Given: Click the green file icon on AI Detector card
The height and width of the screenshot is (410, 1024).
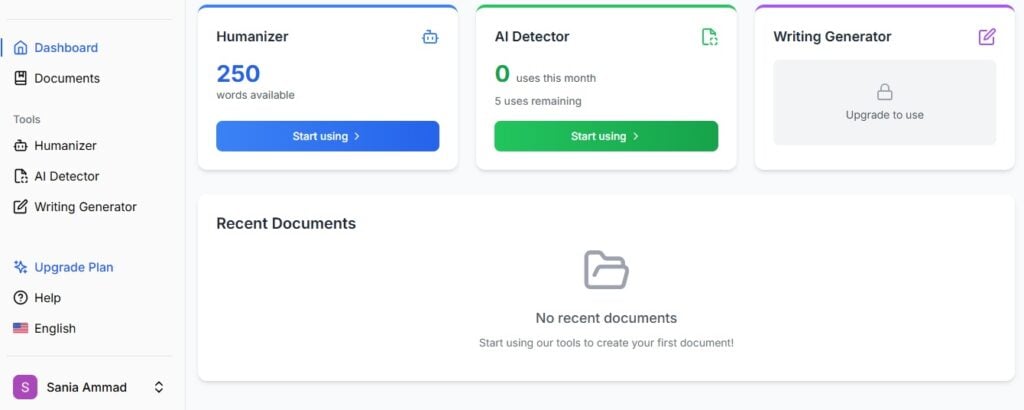Looking at the screenshot, I should (x=709, y=37).
